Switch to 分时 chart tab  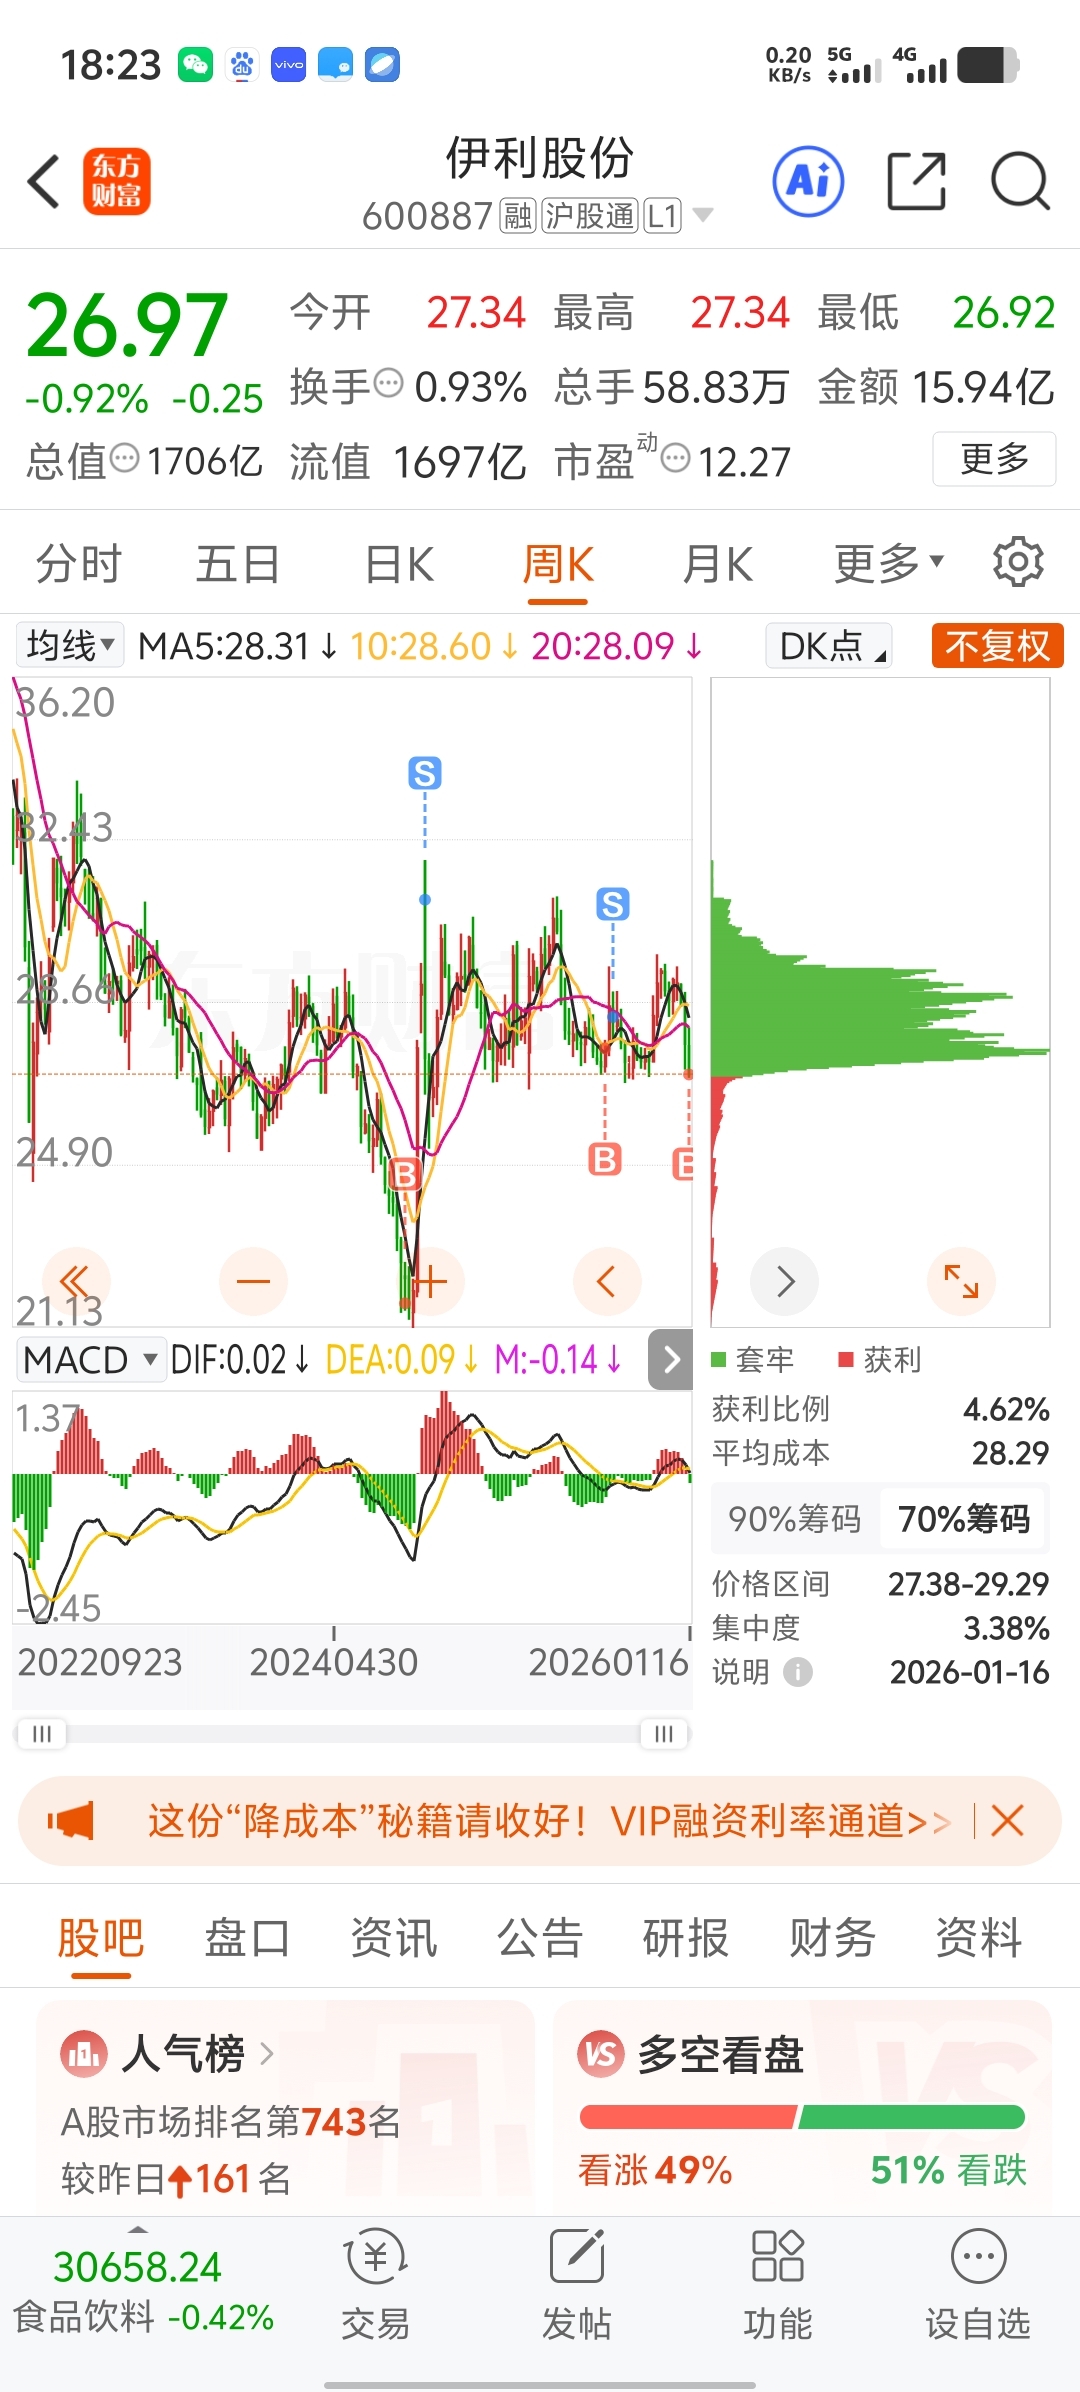point(78,564)
